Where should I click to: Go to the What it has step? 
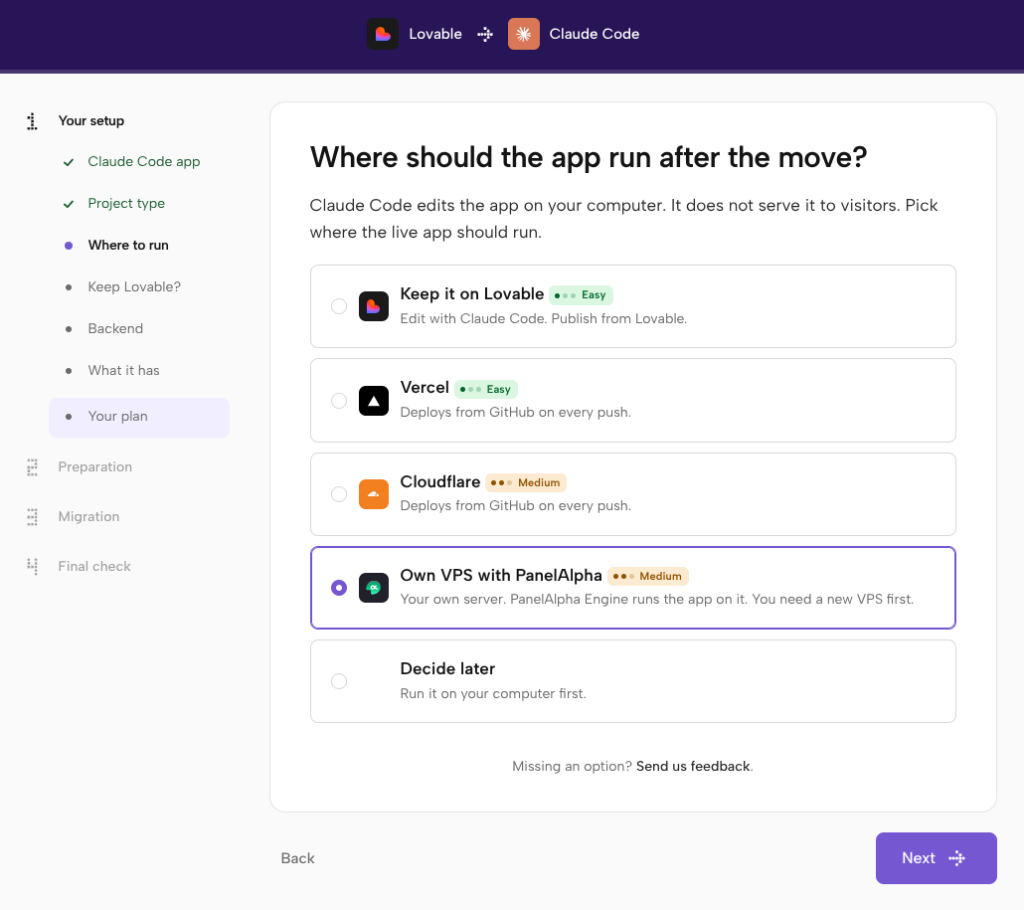click(123, 370)
